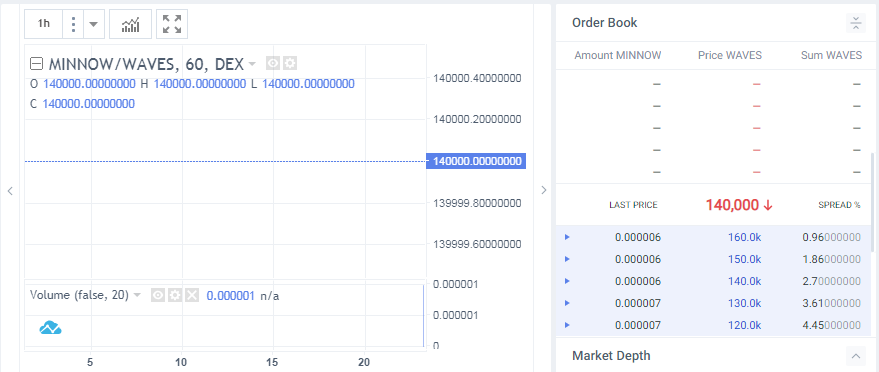Open the Volume indicator dropdown arrow

(137, 295)
